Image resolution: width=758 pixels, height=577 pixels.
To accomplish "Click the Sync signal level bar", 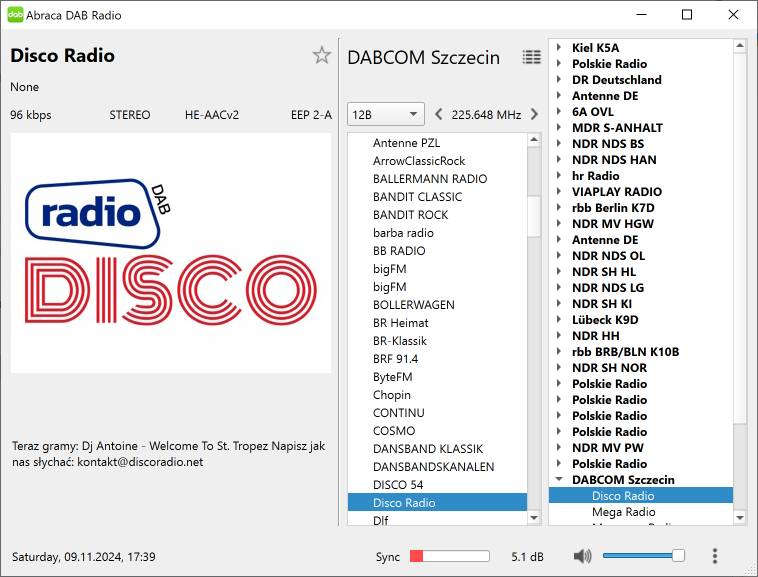I will (449, 556).
